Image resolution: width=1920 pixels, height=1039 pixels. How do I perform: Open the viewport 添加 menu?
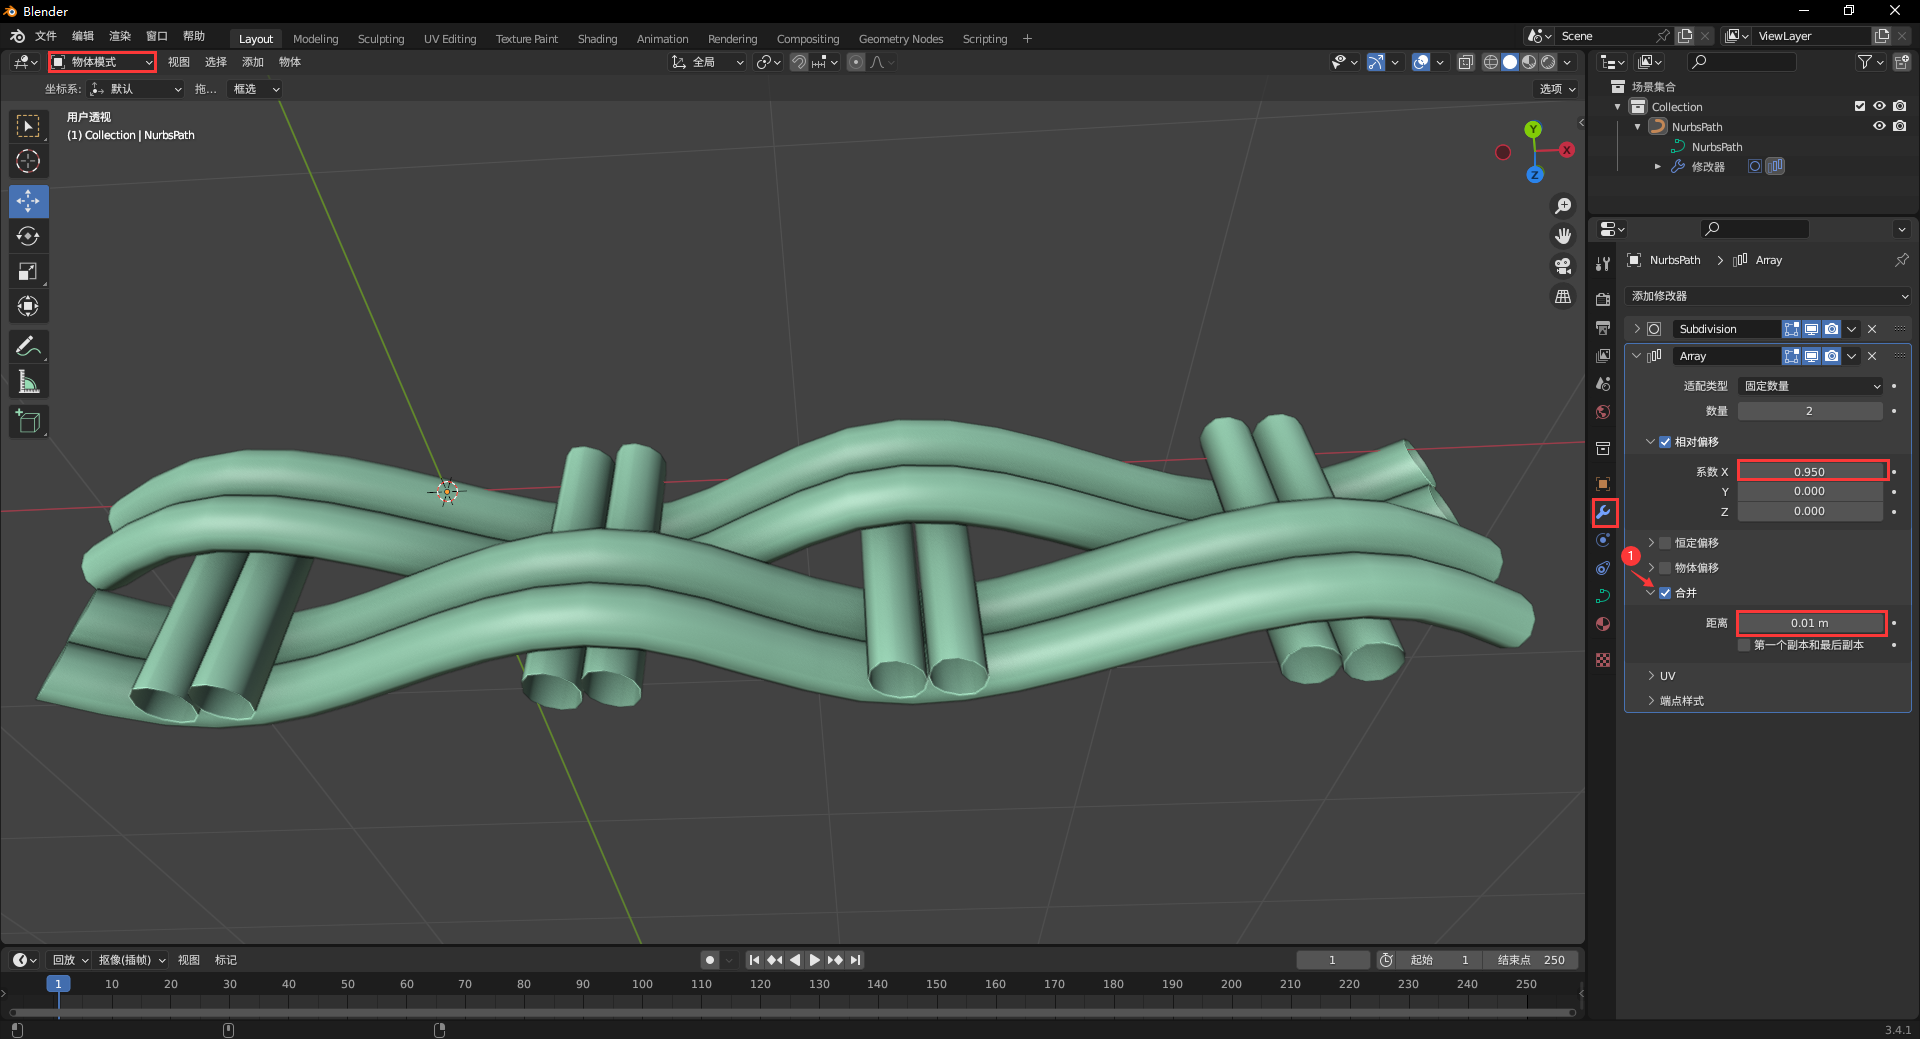pos(253,62)
